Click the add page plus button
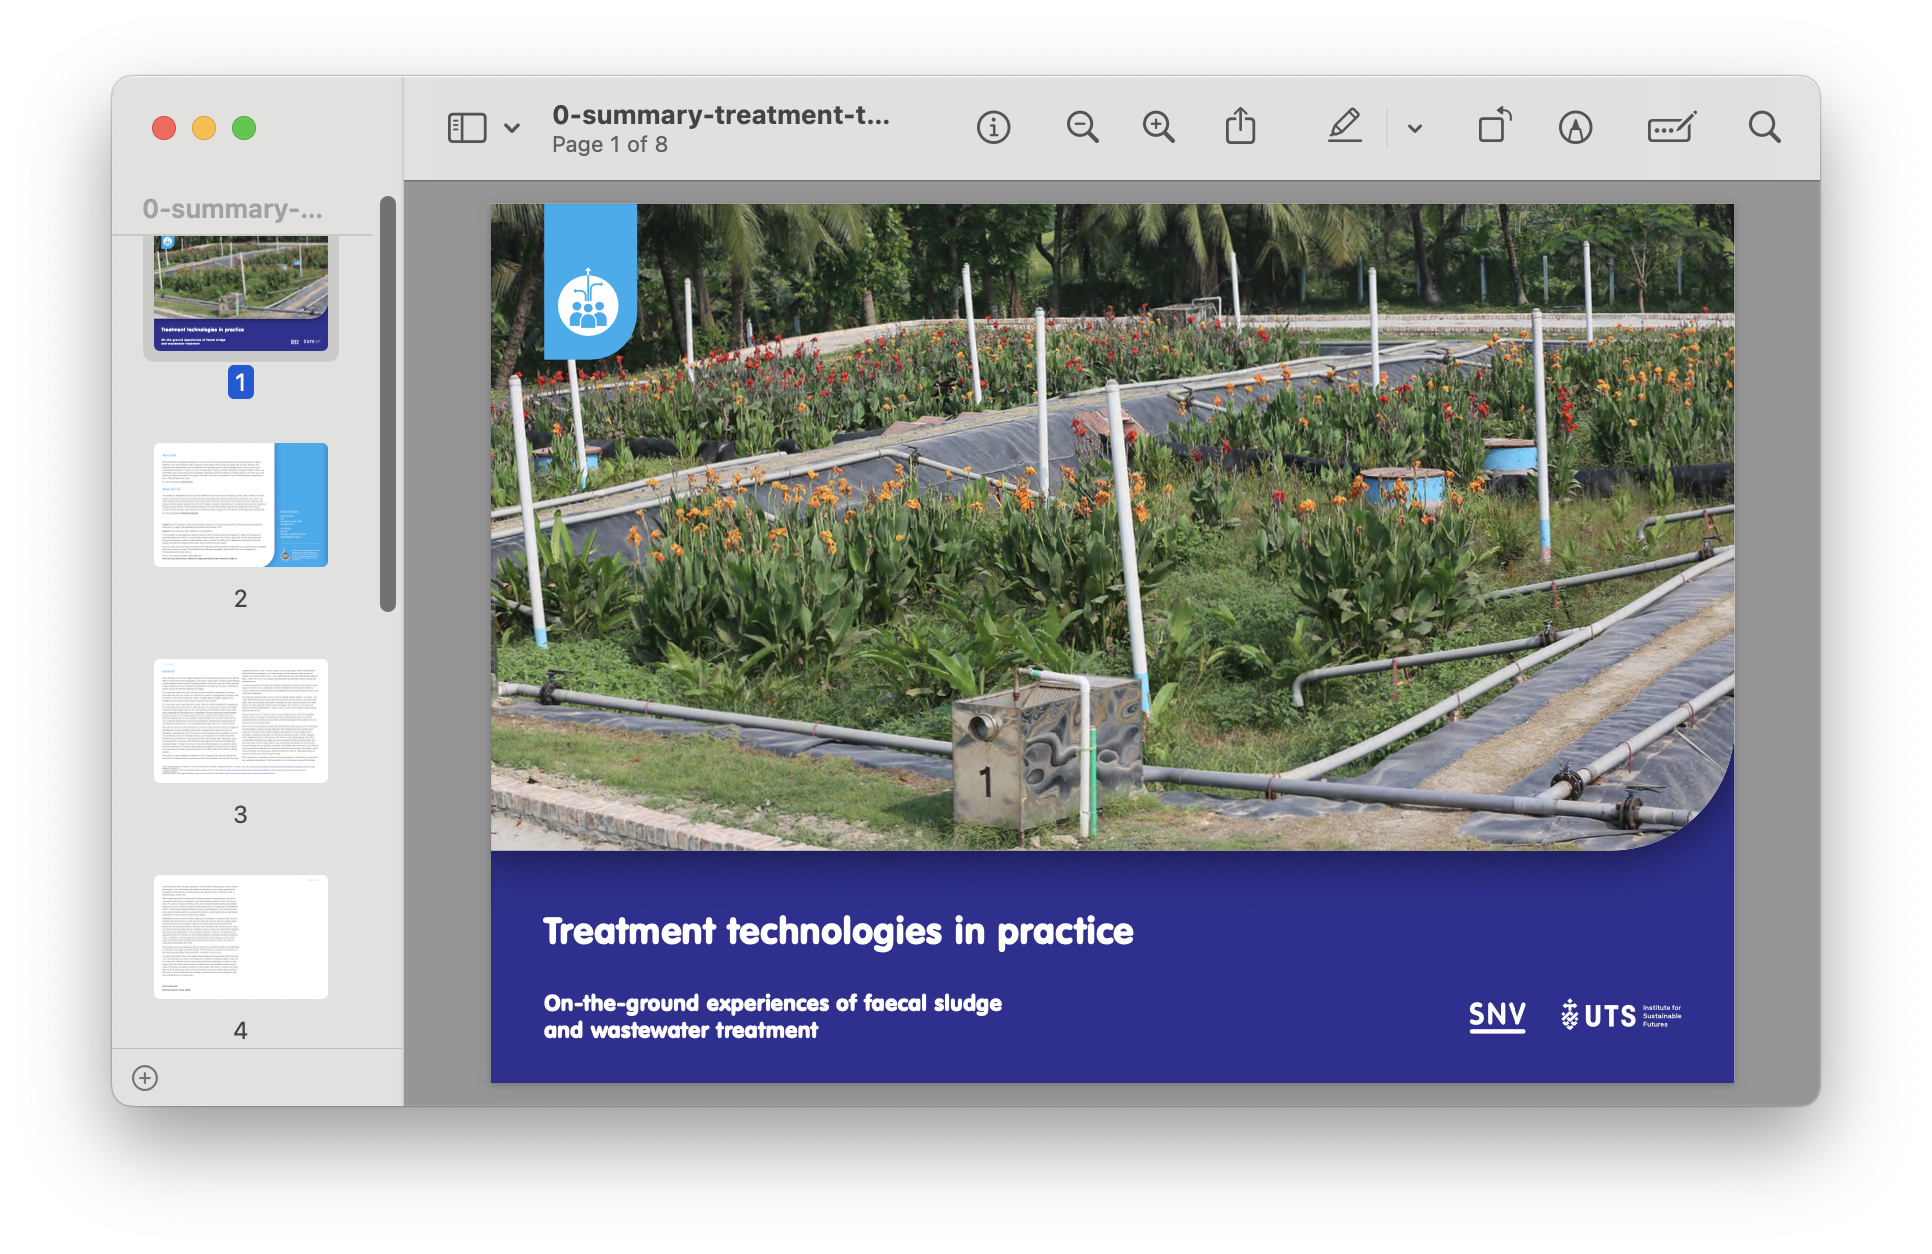This screenshot has width=1932, height=1254. click(x=145, y=1078)
